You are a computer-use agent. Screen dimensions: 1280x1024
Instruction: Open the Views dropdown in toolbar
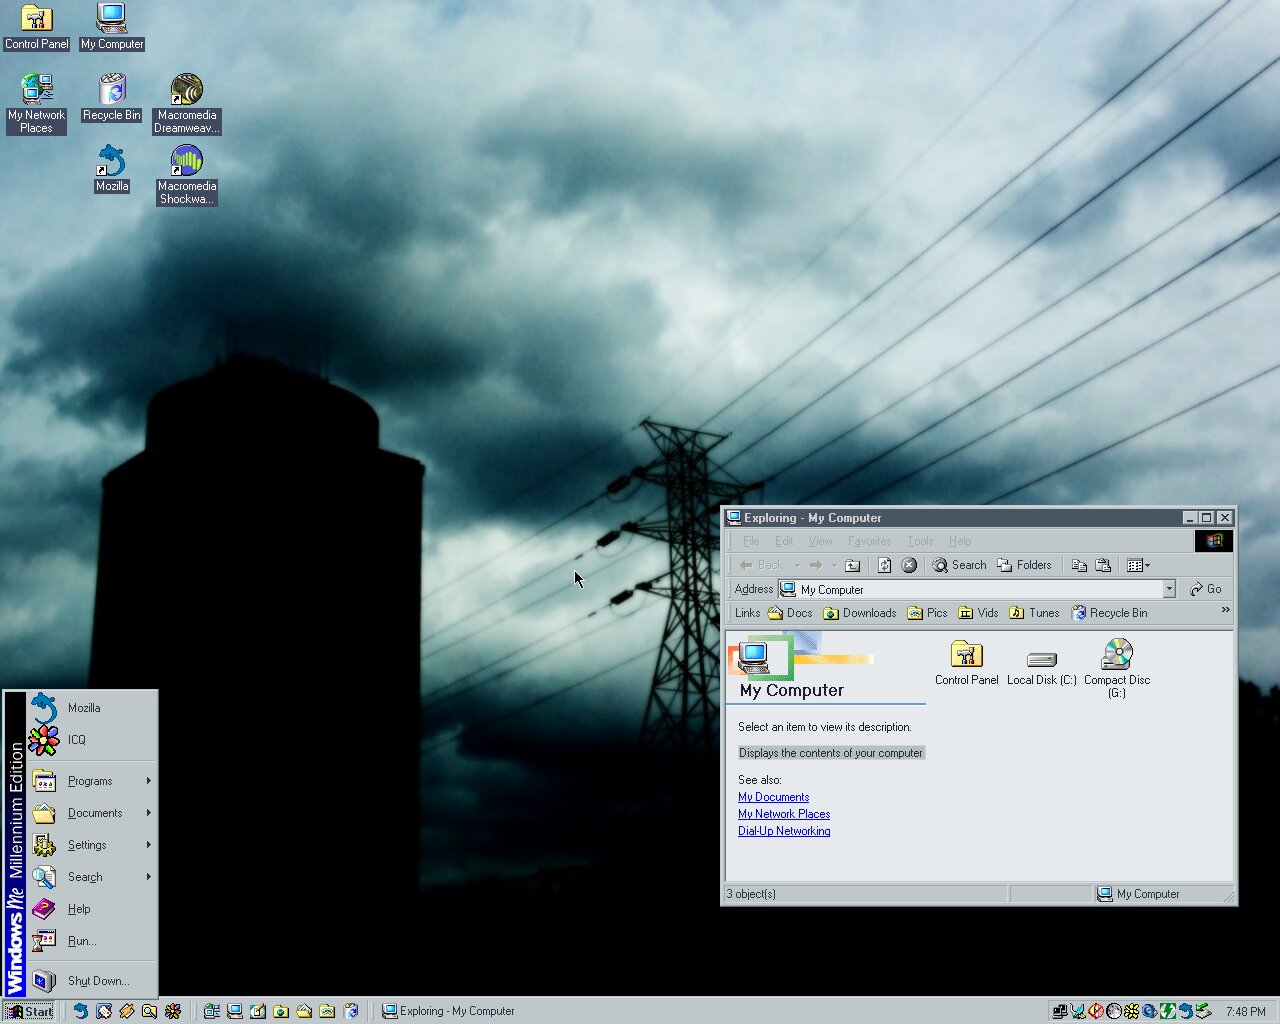click(x=1138, y=565)
